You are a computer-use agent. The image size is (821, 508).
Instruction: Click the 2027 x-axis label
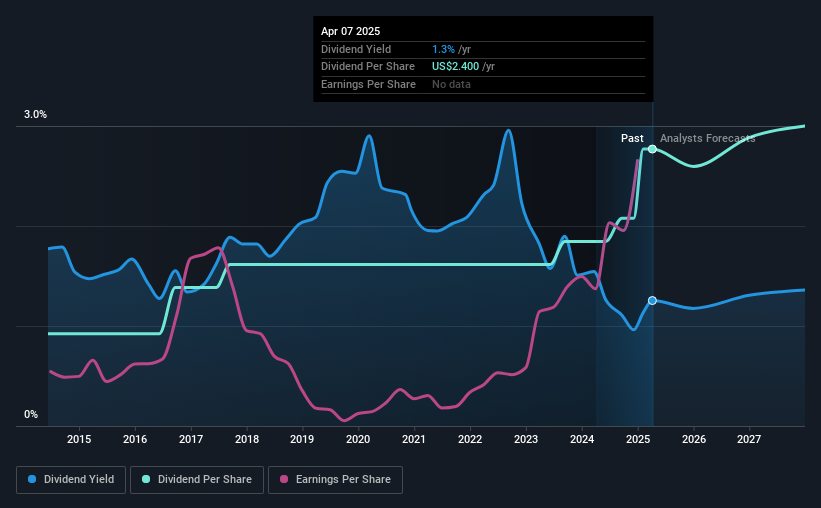pos(749,439)
